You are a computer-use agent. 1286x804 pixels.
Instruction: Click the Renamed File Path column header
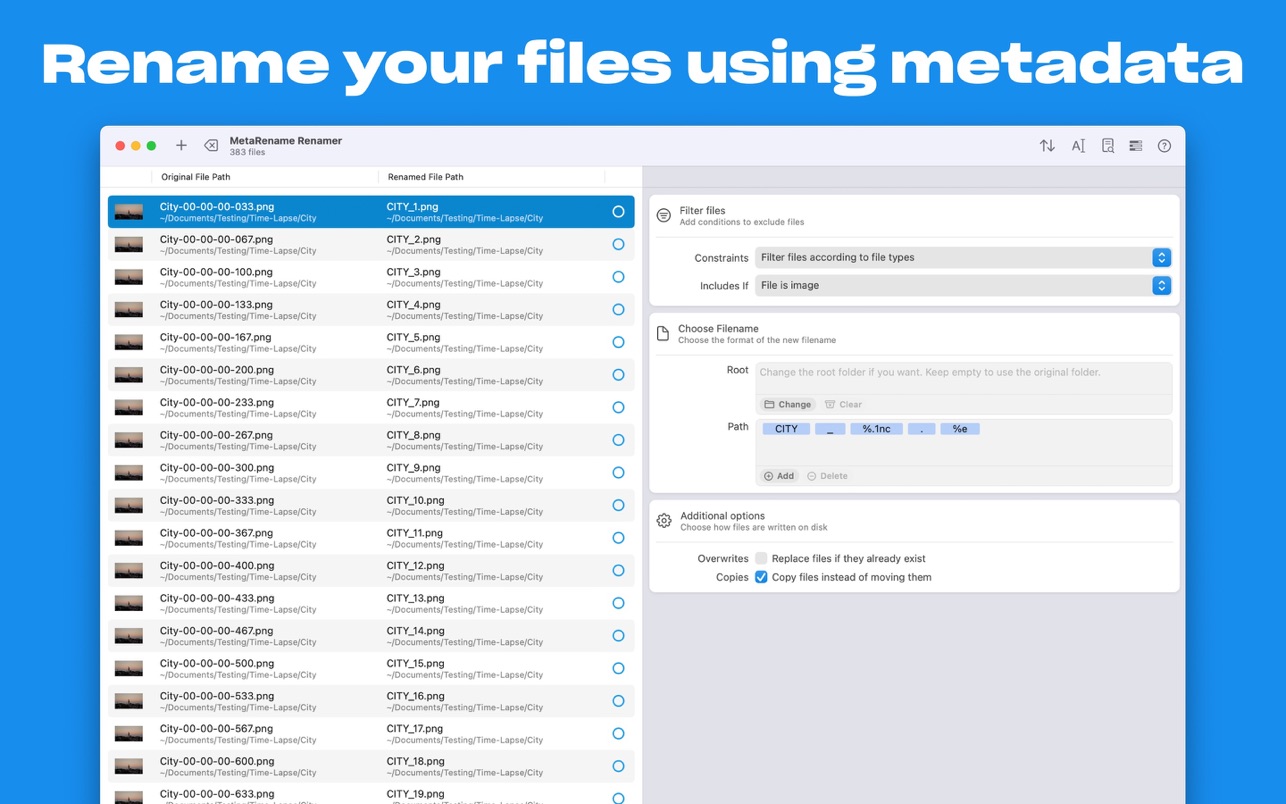click(x=426, y=177)
